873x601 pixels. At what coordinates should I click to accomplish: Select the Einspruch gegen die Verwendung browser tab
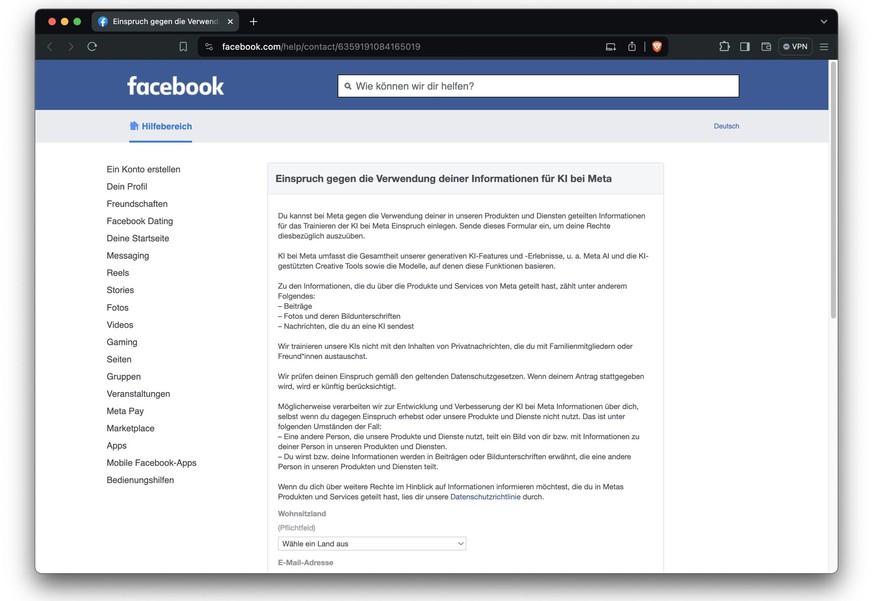(165, 21)
